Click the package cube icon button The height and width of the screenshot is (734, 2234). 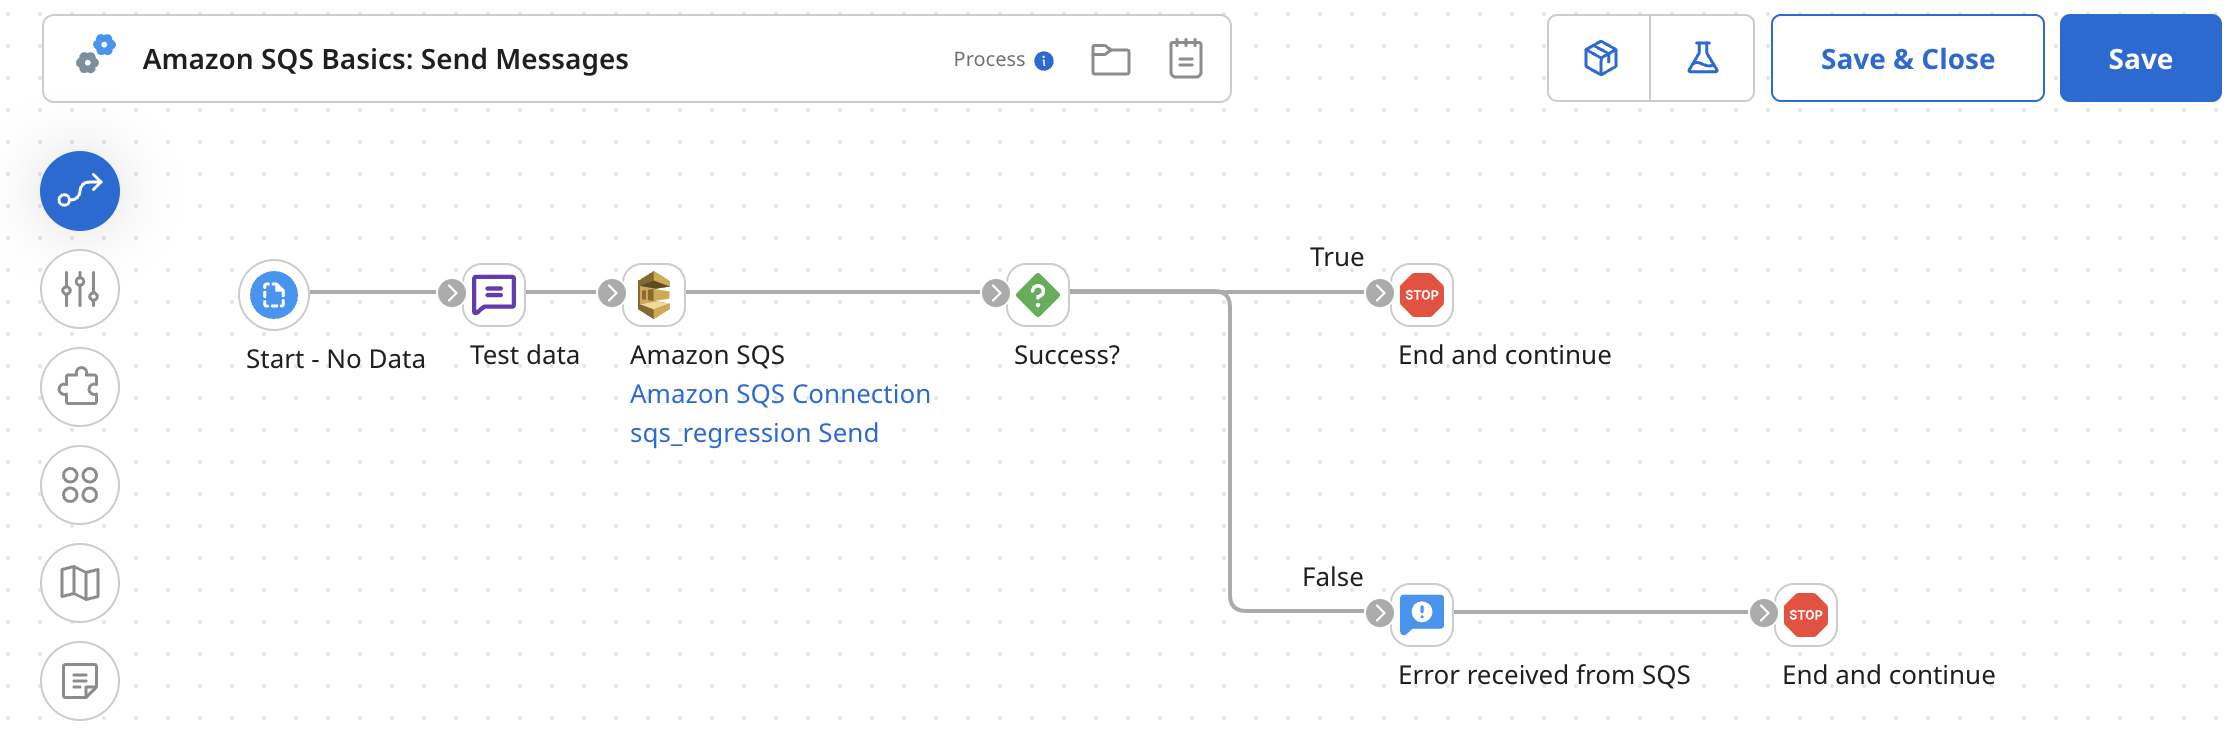[1600, 58]
